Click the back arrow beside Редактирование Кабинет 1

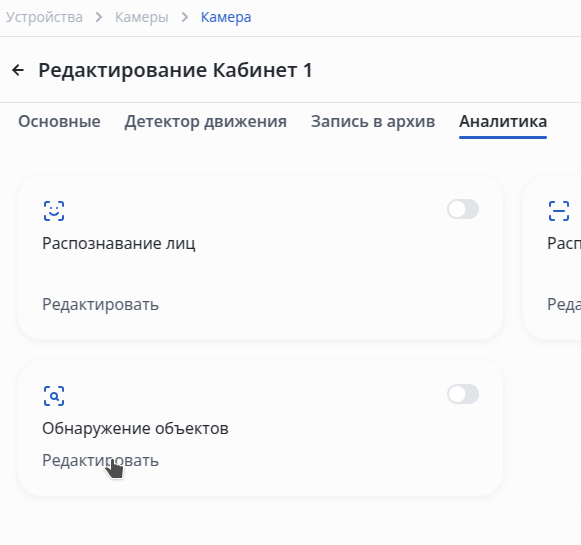(18, 70)
